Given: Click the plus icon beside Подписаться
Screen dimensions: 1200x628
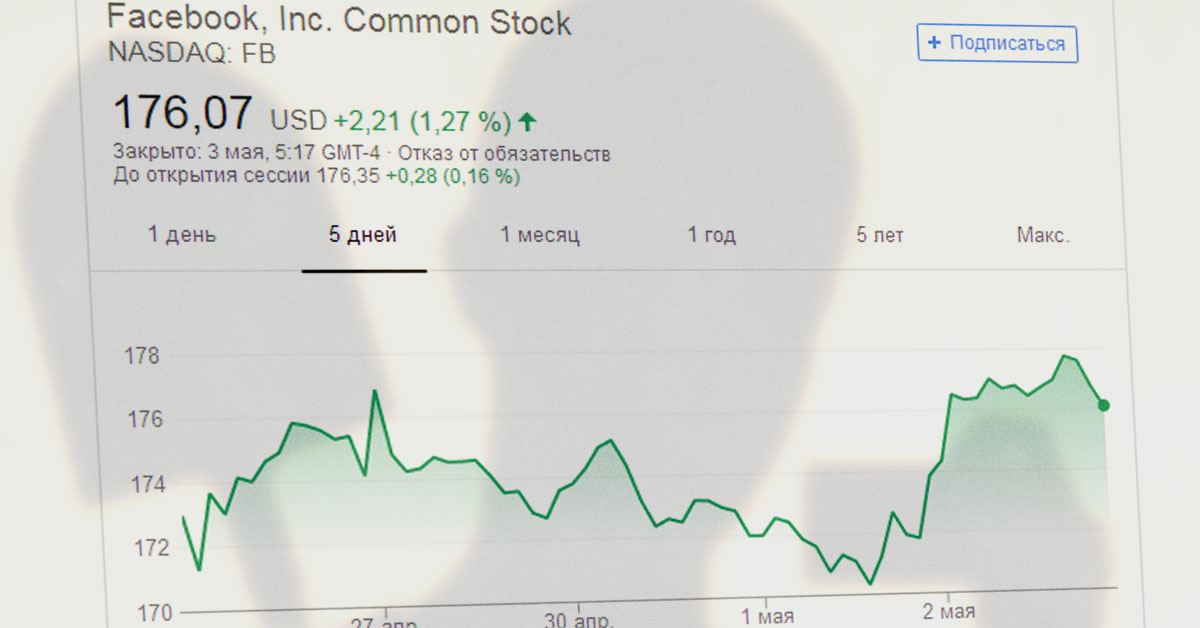Looking at the screenshot, I should pos(934,43).
